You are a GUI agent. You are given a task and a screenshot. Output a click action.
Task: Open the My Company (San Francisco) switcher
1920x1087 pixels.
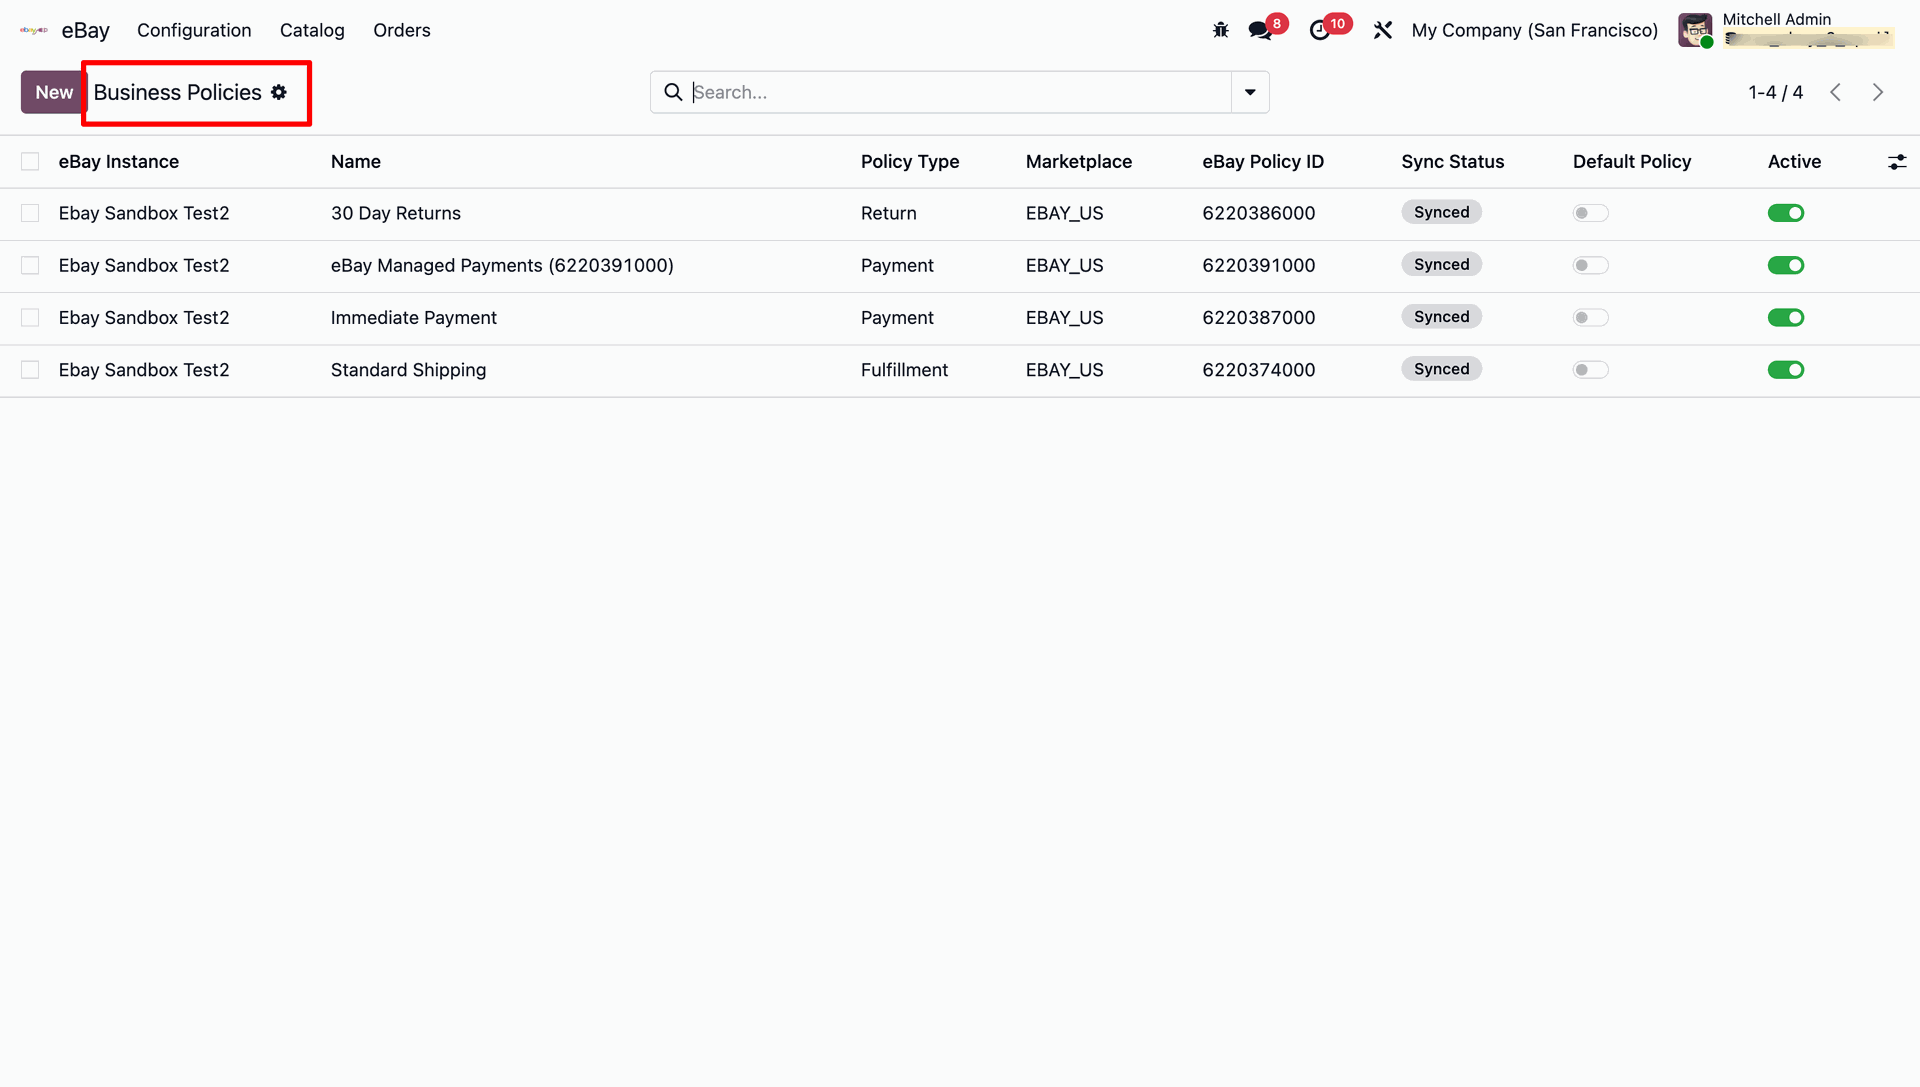[x=1535, y=30]
